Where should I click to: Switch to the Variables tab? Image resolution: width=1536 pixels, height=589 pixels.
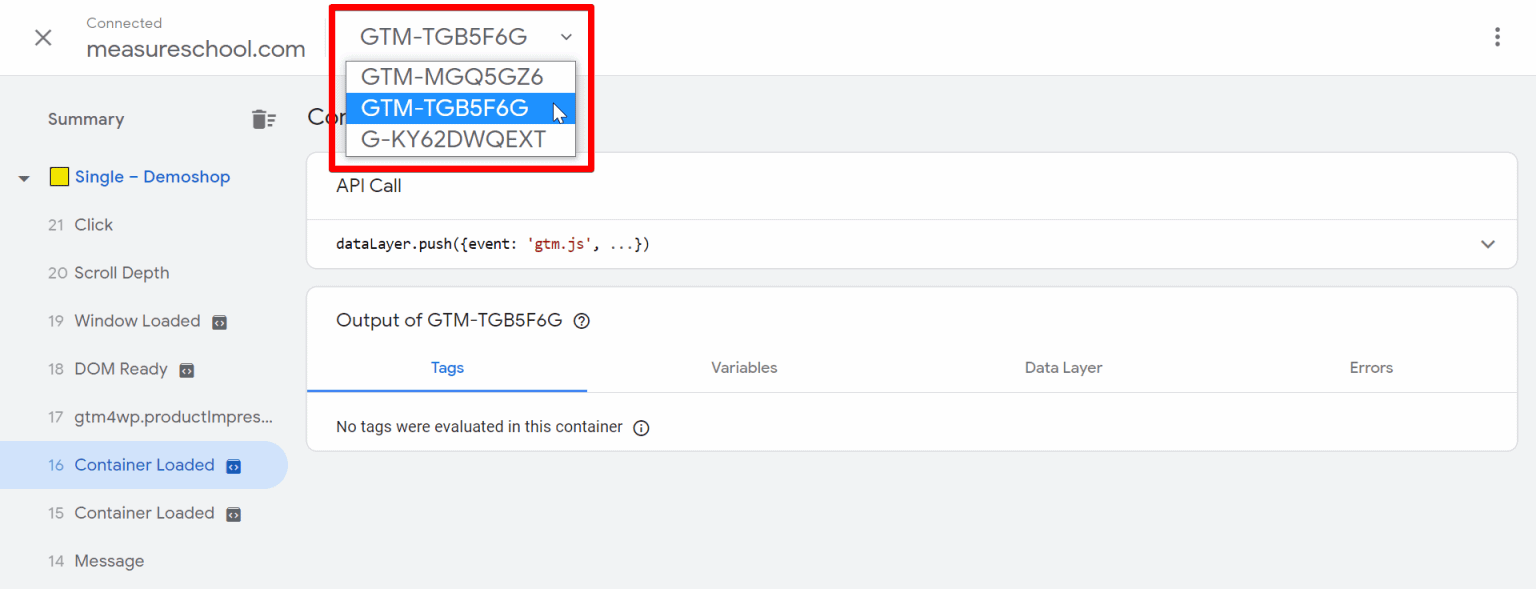744,368
